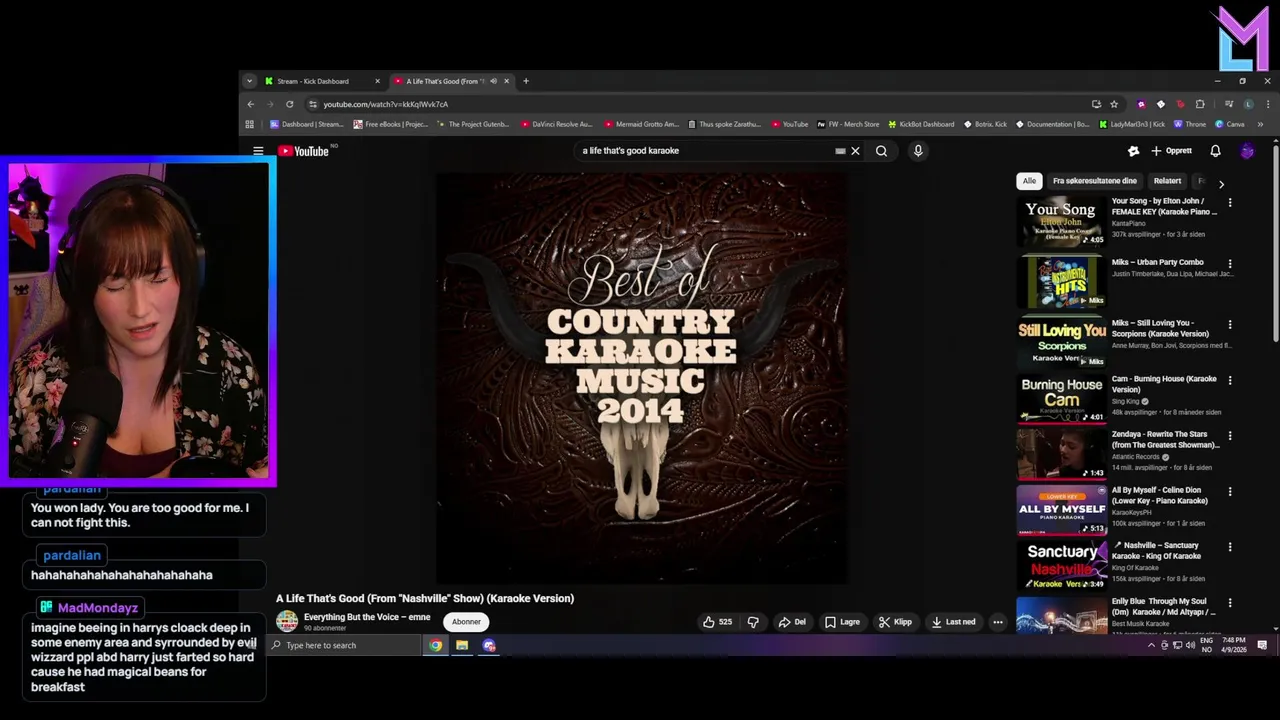Open options menu for Urban Party Combo
The height and width of the screenshot is (720, 1280).
(1230, 264)
